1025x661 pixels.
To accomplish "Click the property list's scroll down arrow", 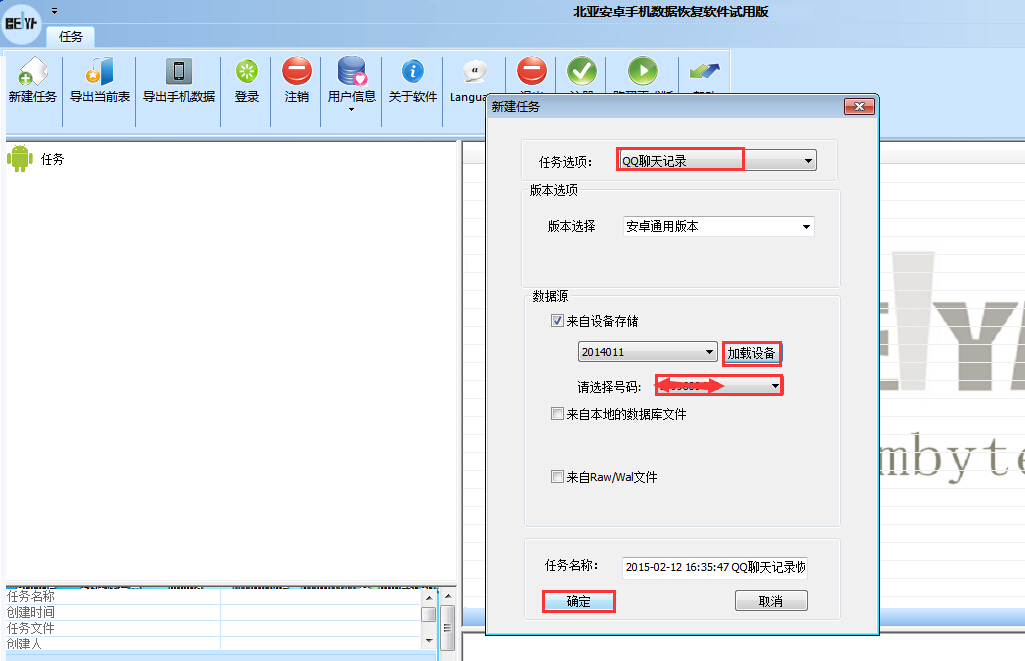I will pos(429,641).
